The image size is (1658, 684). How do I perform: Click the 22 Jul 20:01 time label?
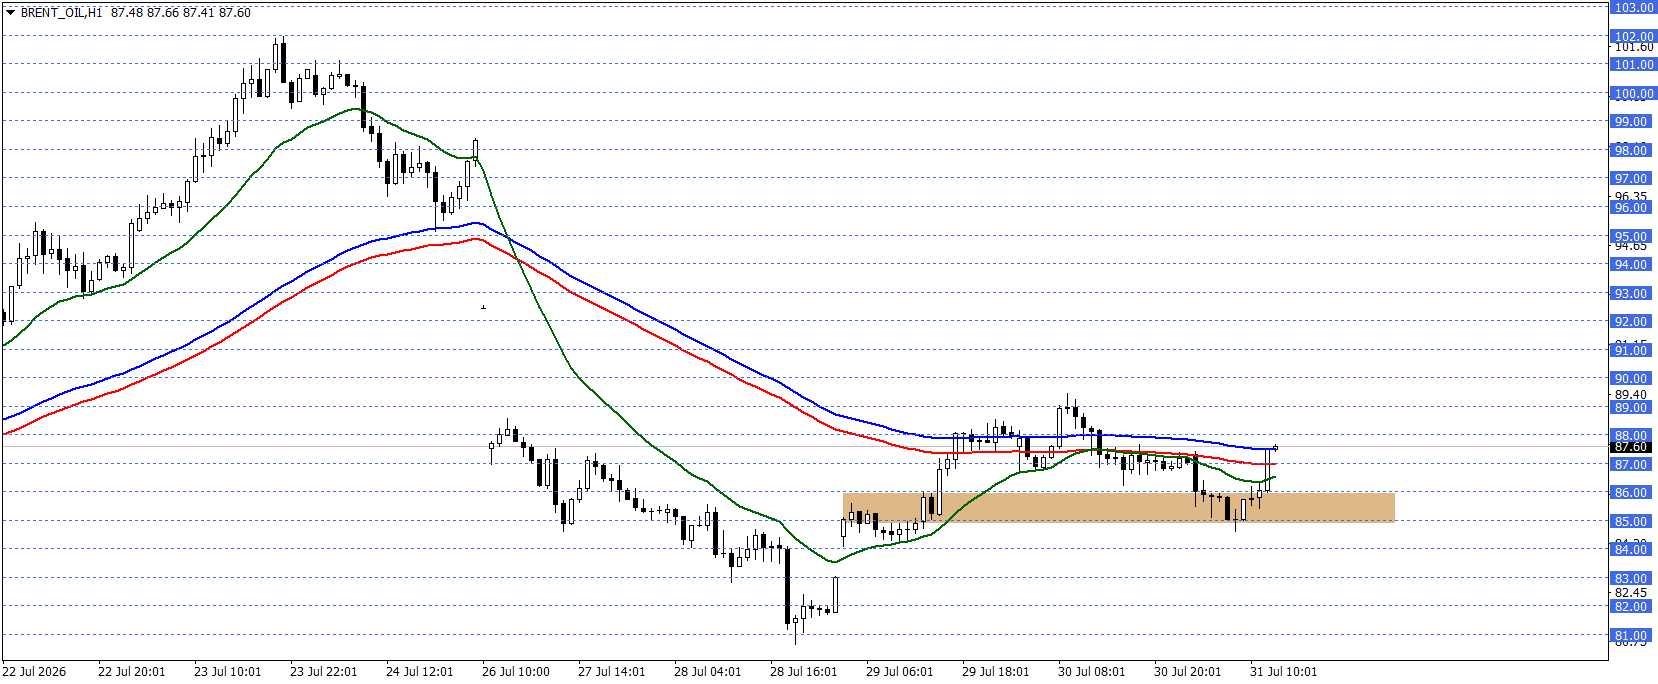[x=131, y=671]
